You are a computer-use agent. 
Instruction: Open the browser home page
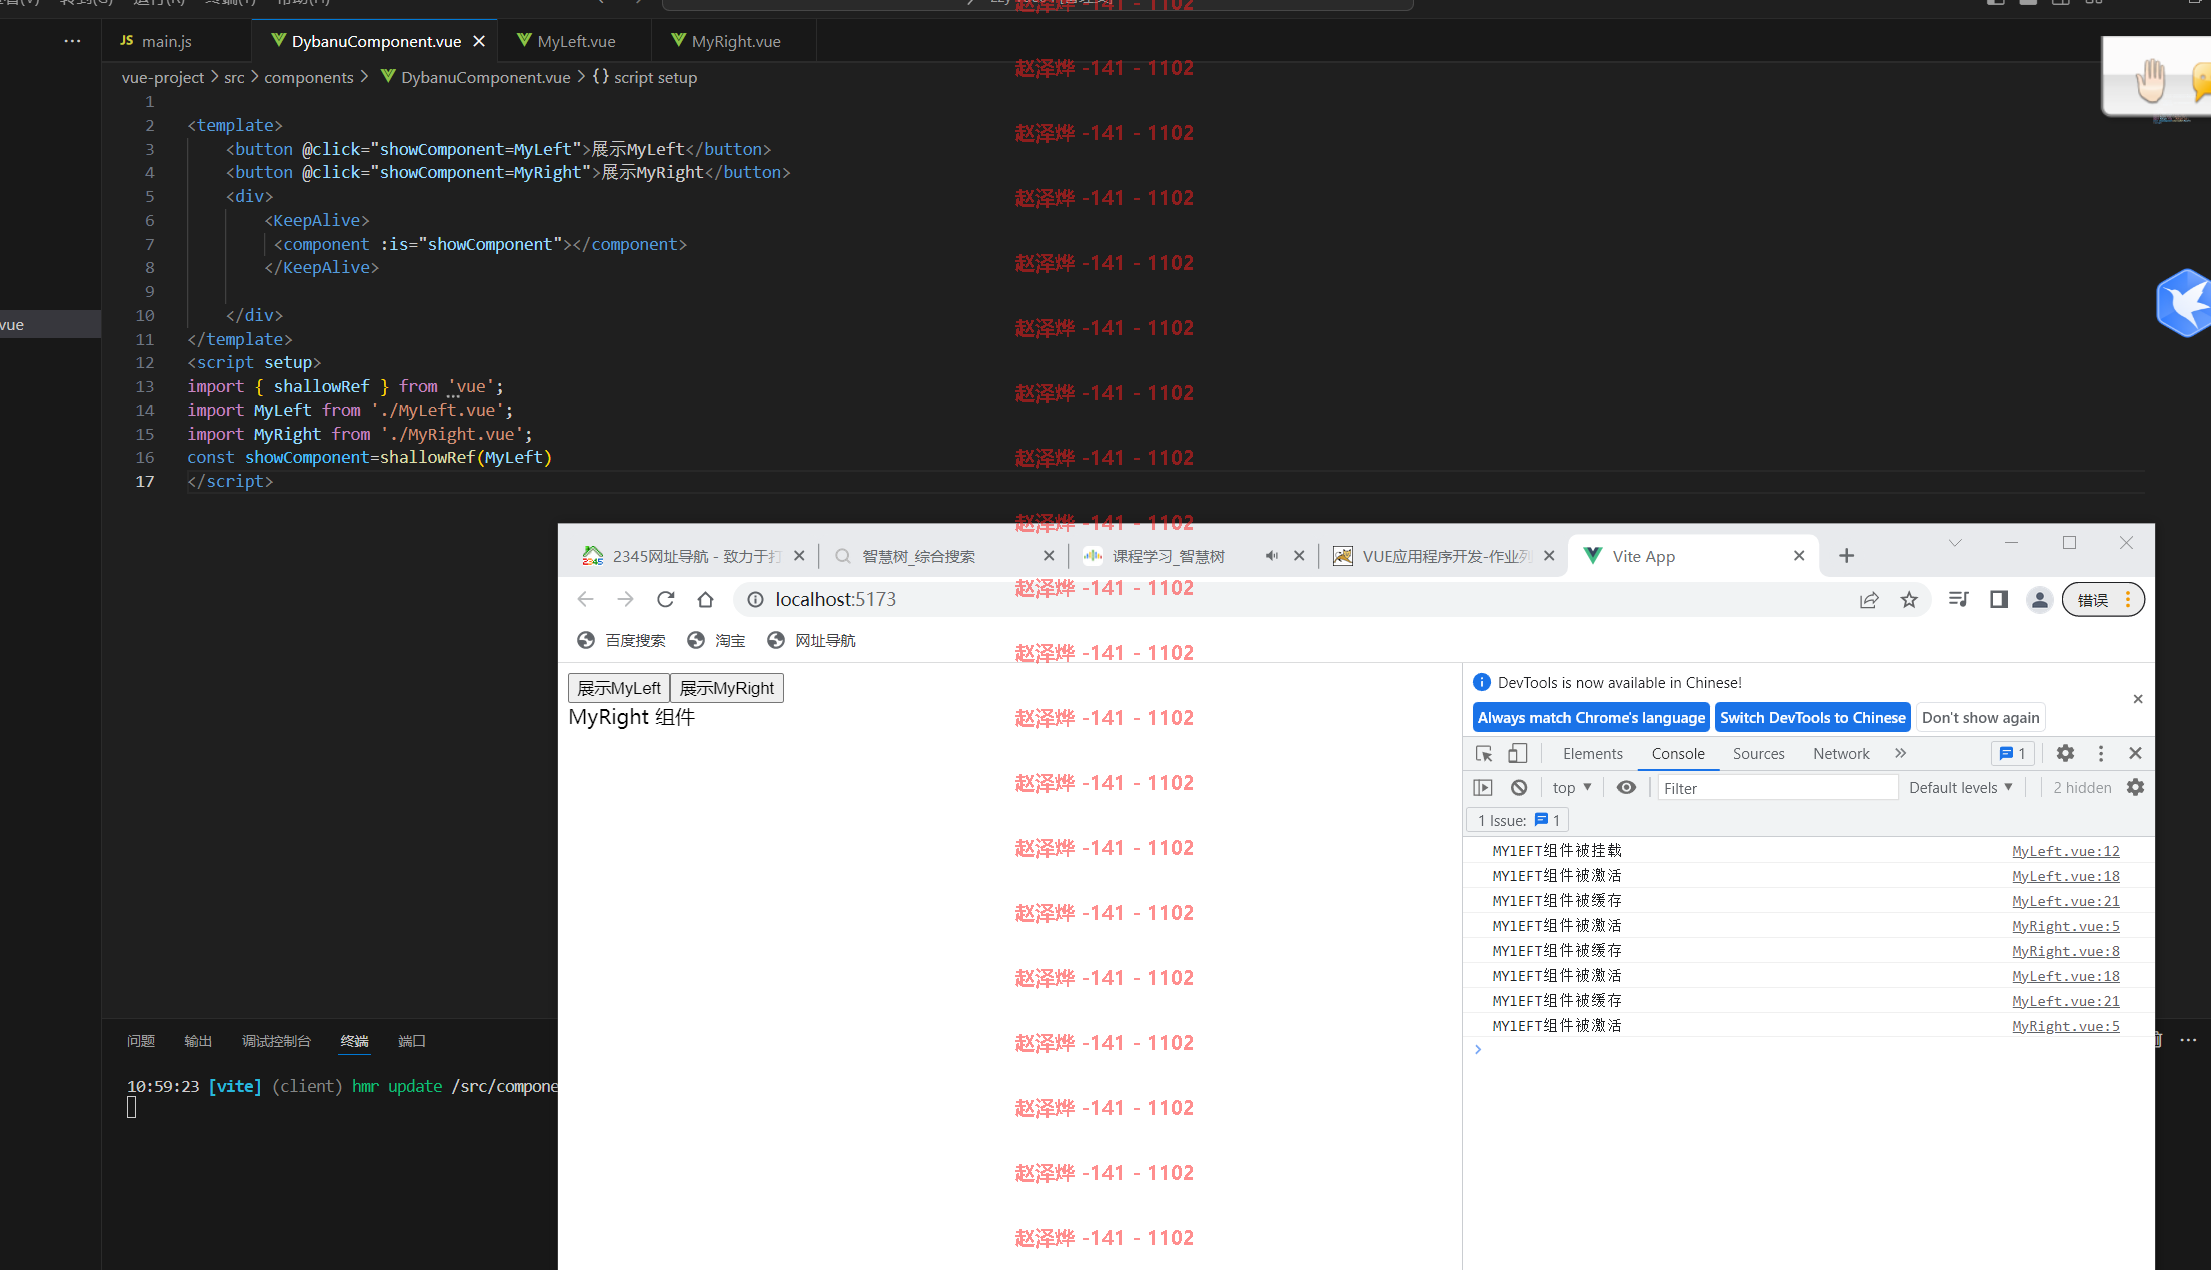click(706, 599)
